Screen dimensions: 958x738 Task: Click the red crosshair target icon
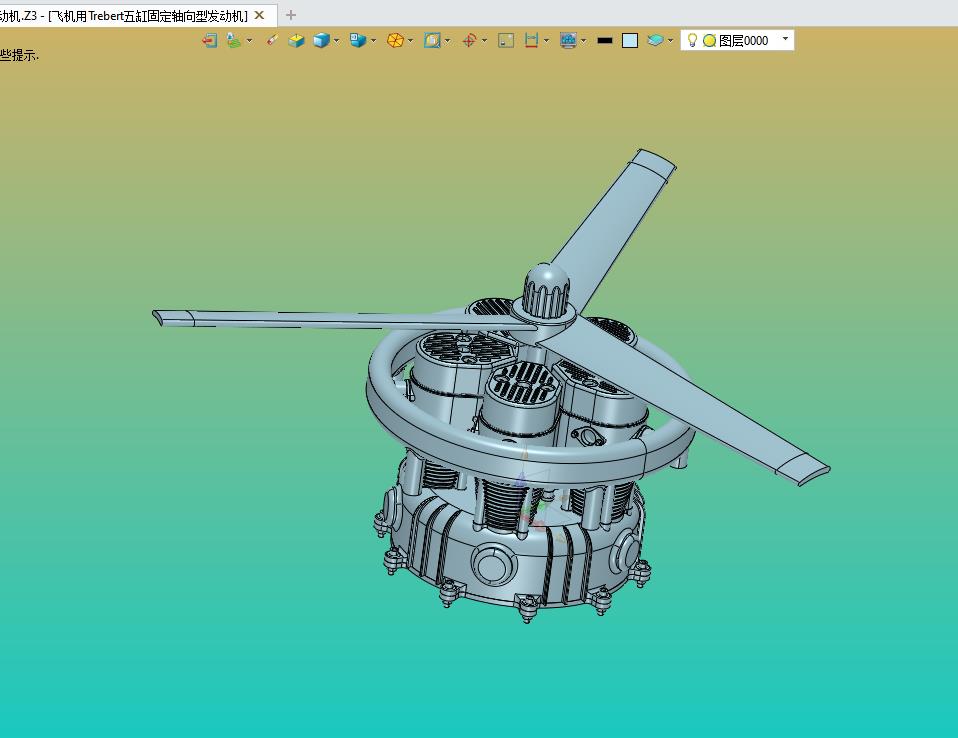pos(469,40)
